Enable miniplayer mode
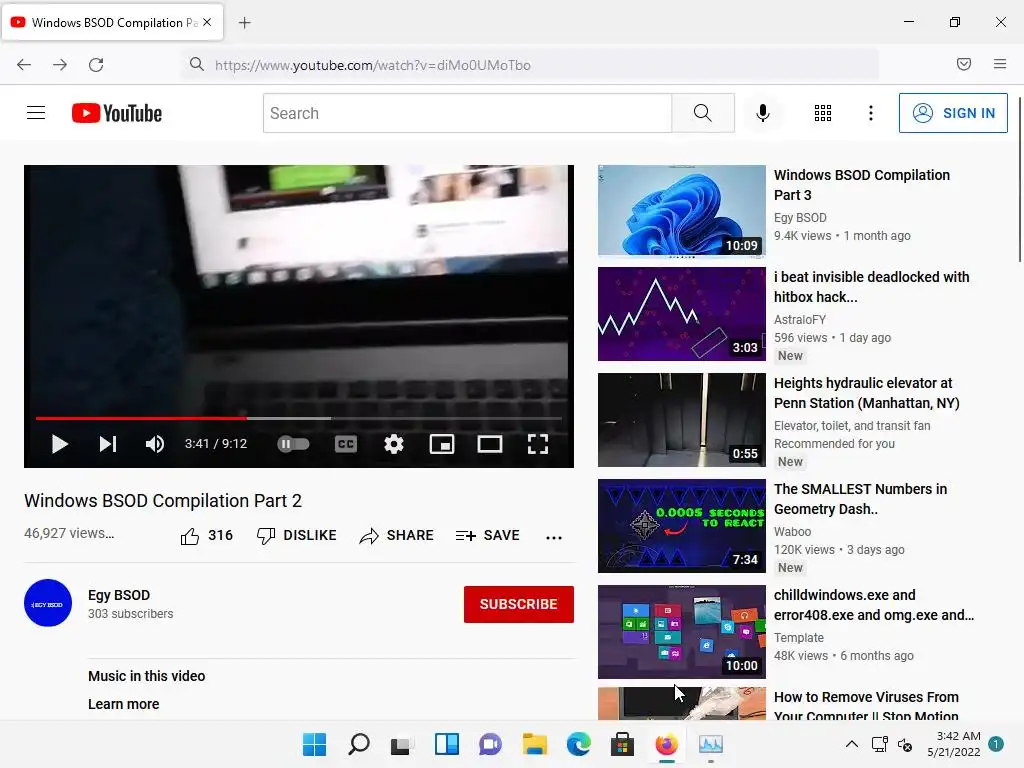 pyautogui.click(x=442, y=444)
